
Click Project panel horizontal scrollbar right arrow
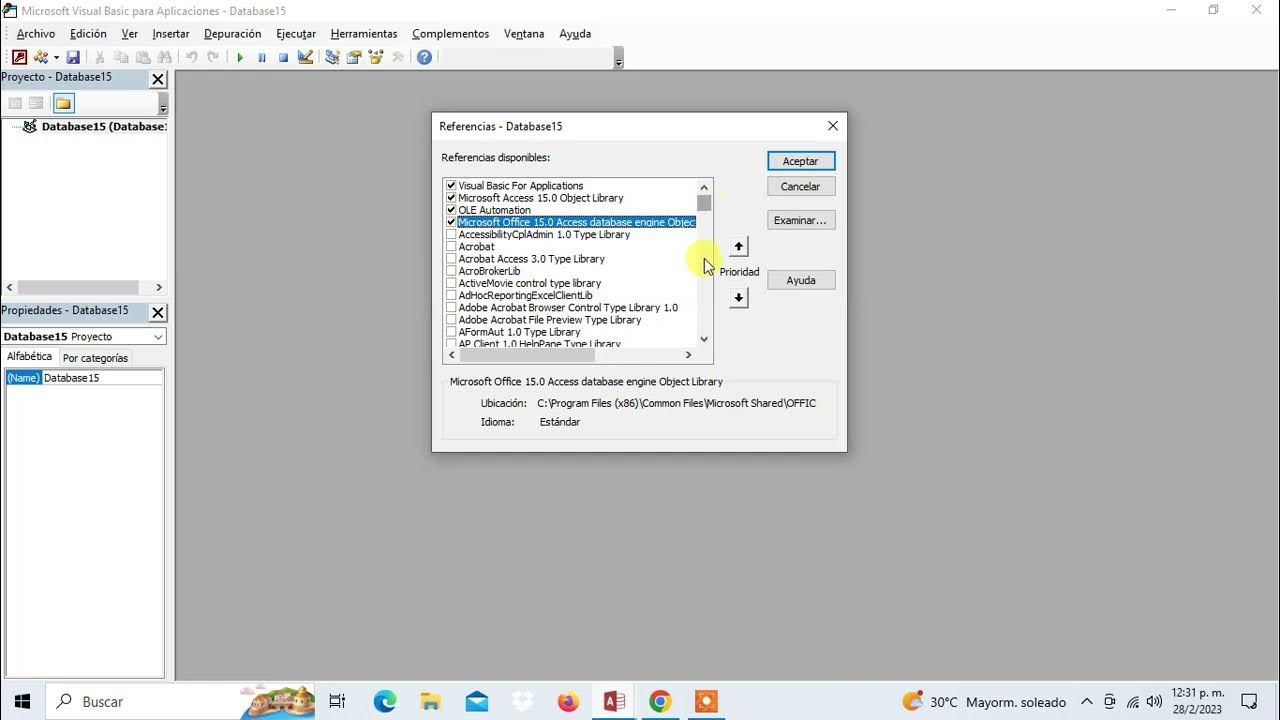coord(159,287)
